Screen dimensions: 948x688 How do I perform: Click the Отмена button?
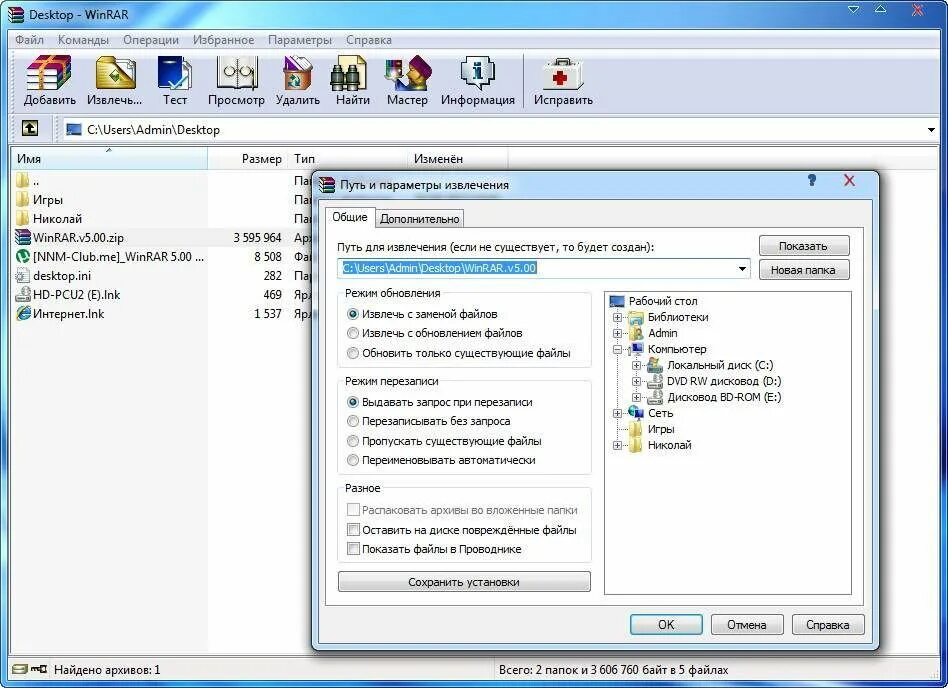coord(747,625)
